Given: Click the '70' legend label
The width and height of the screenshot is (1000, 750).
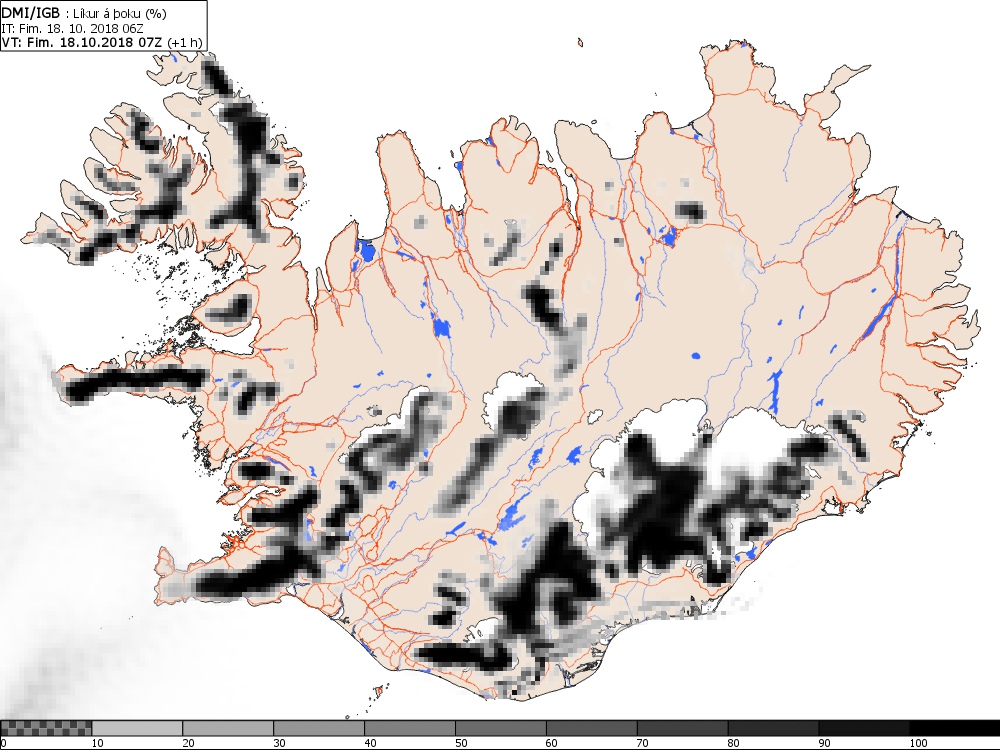Looking at the screenshot, I should (x=643, y=743).
